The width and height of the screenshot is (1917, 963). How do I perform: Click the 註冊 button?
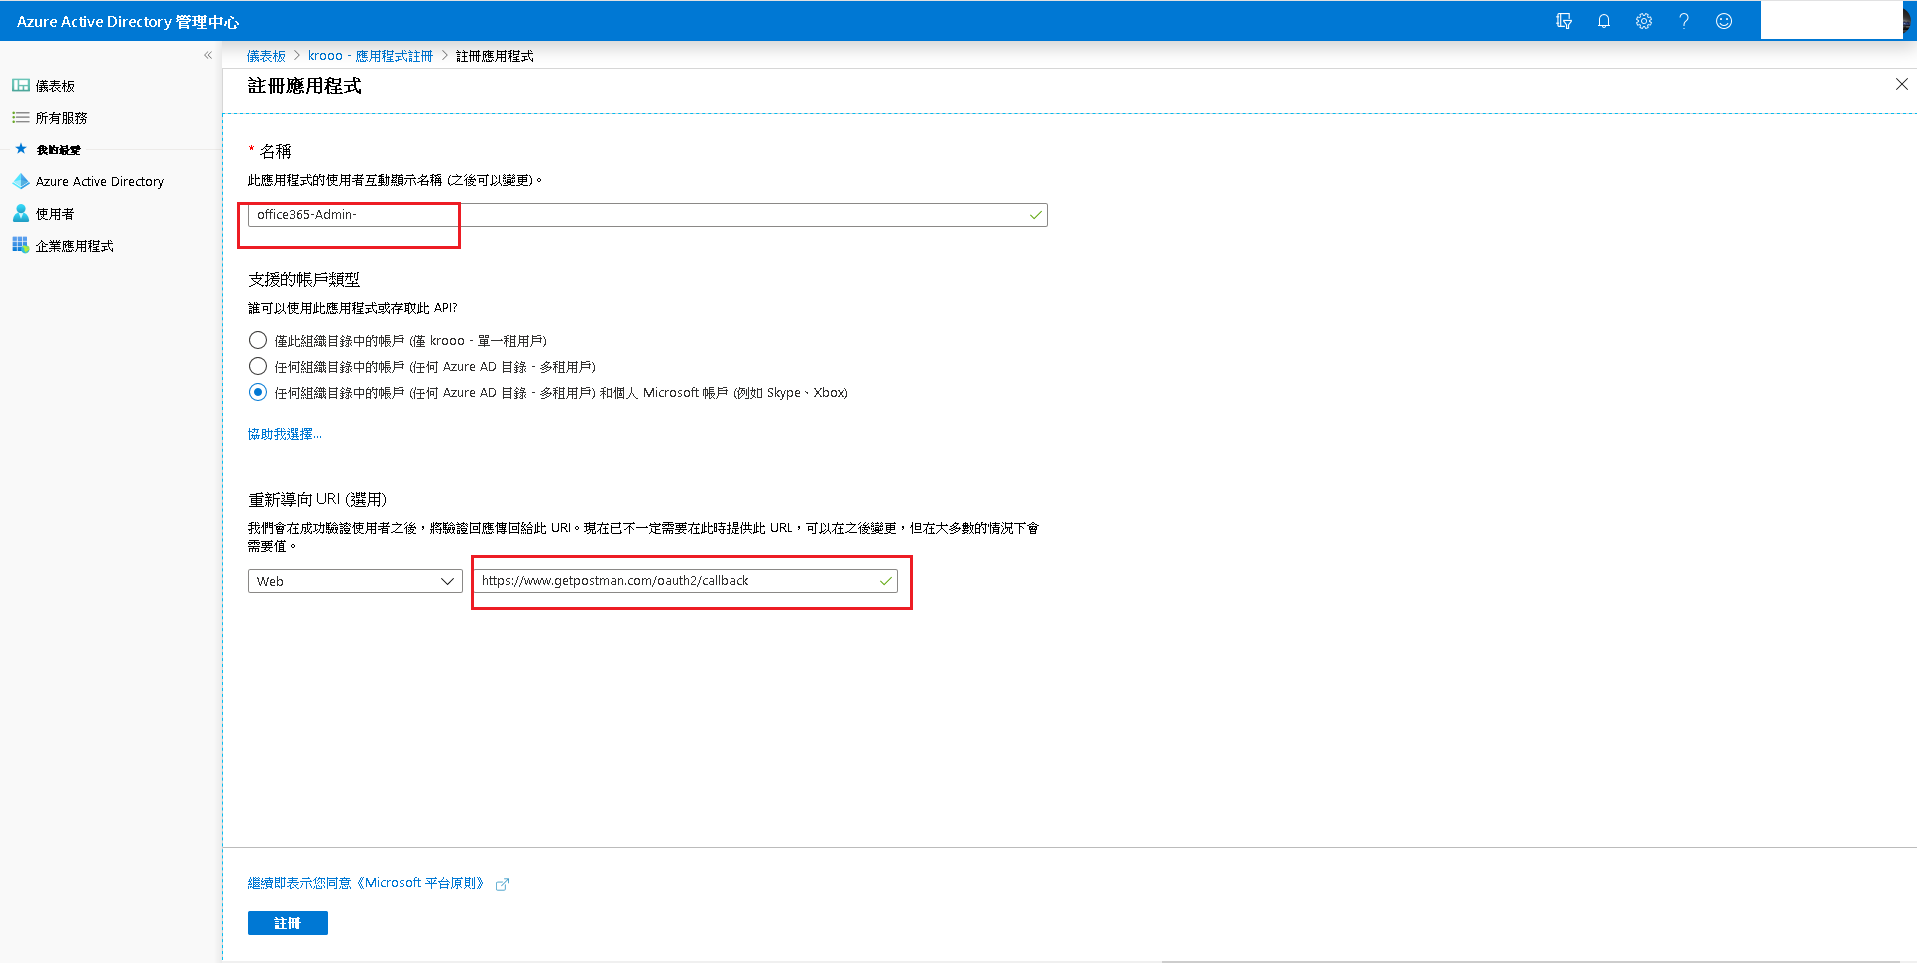coord(287,923)
